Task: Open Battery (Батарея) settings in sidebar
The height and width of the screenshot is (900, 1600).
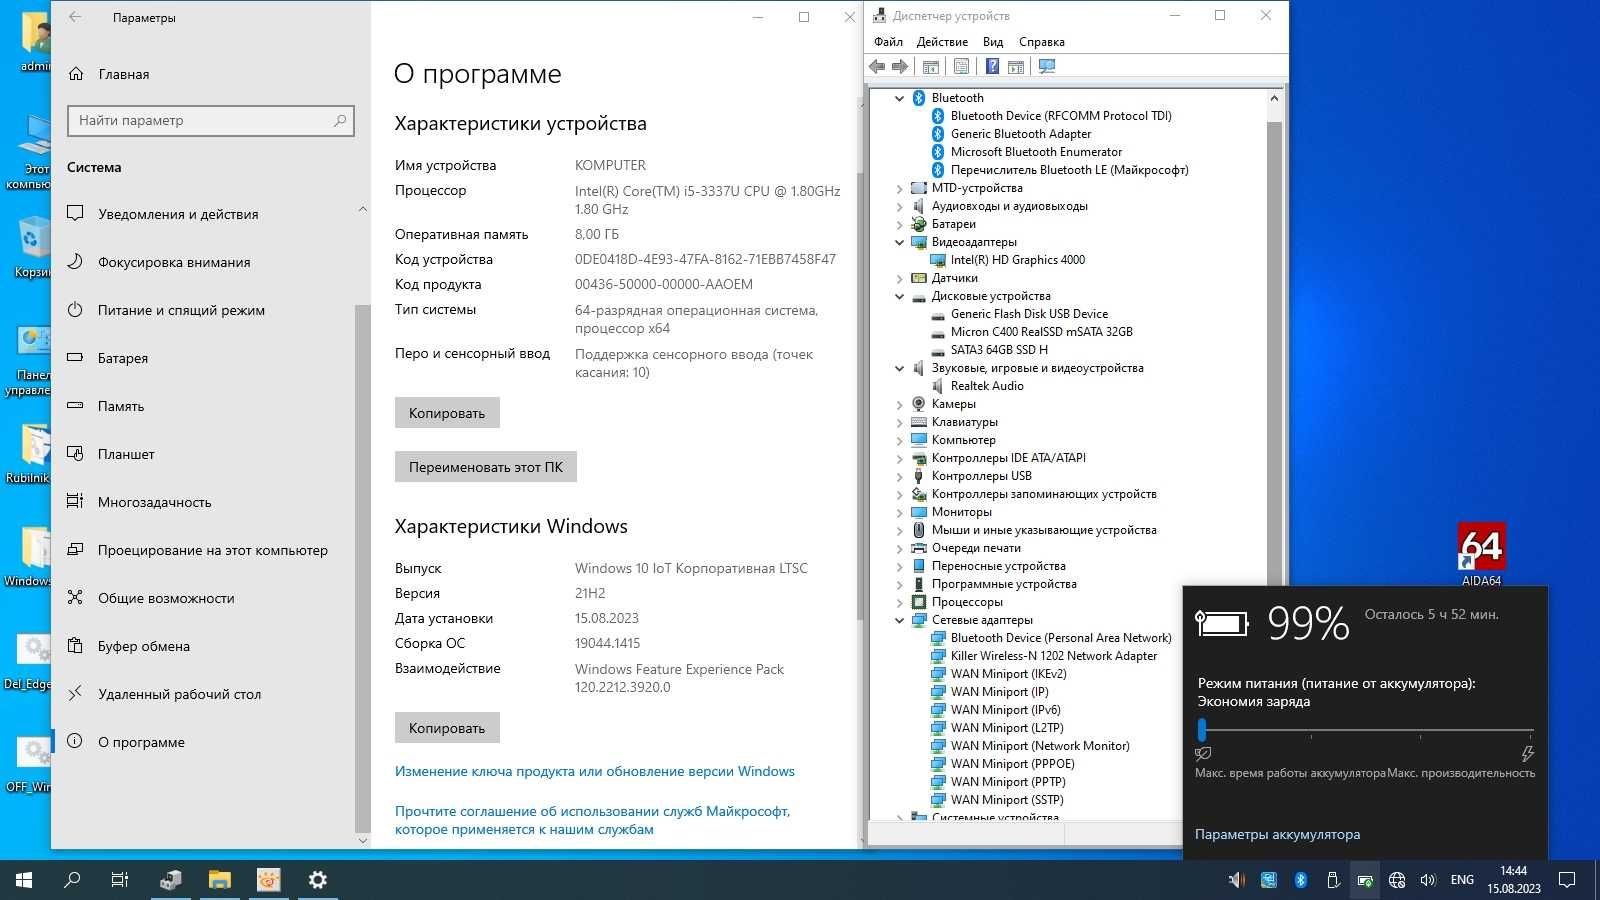Action: pyautogui.click(x=107, y=358)
